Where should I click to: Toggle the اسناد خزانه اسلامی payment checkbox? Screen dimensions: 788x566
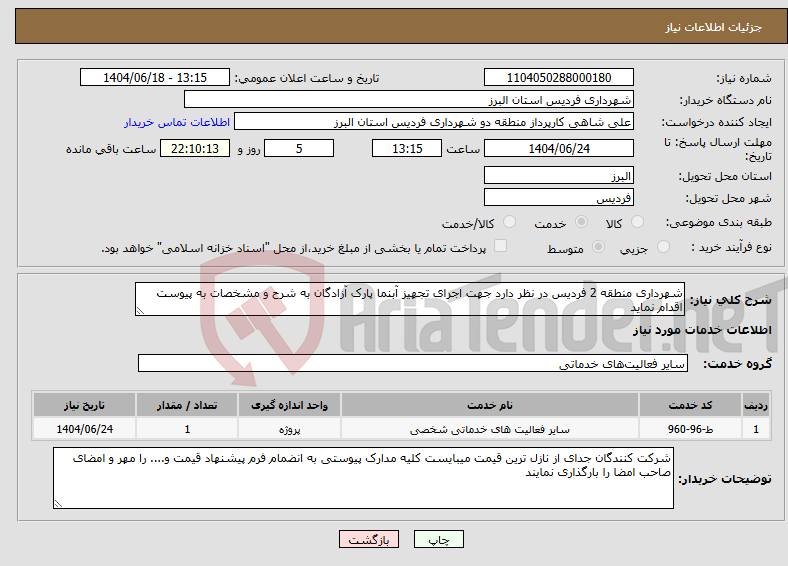[500, 246]
